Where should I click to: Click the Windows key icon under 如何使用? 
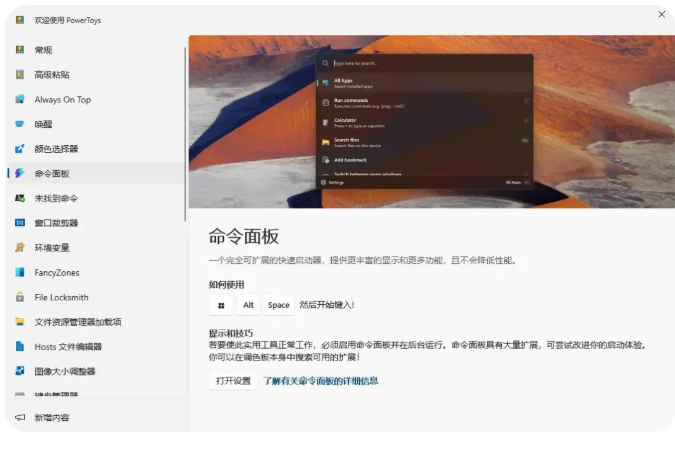[x=221, y=305]
